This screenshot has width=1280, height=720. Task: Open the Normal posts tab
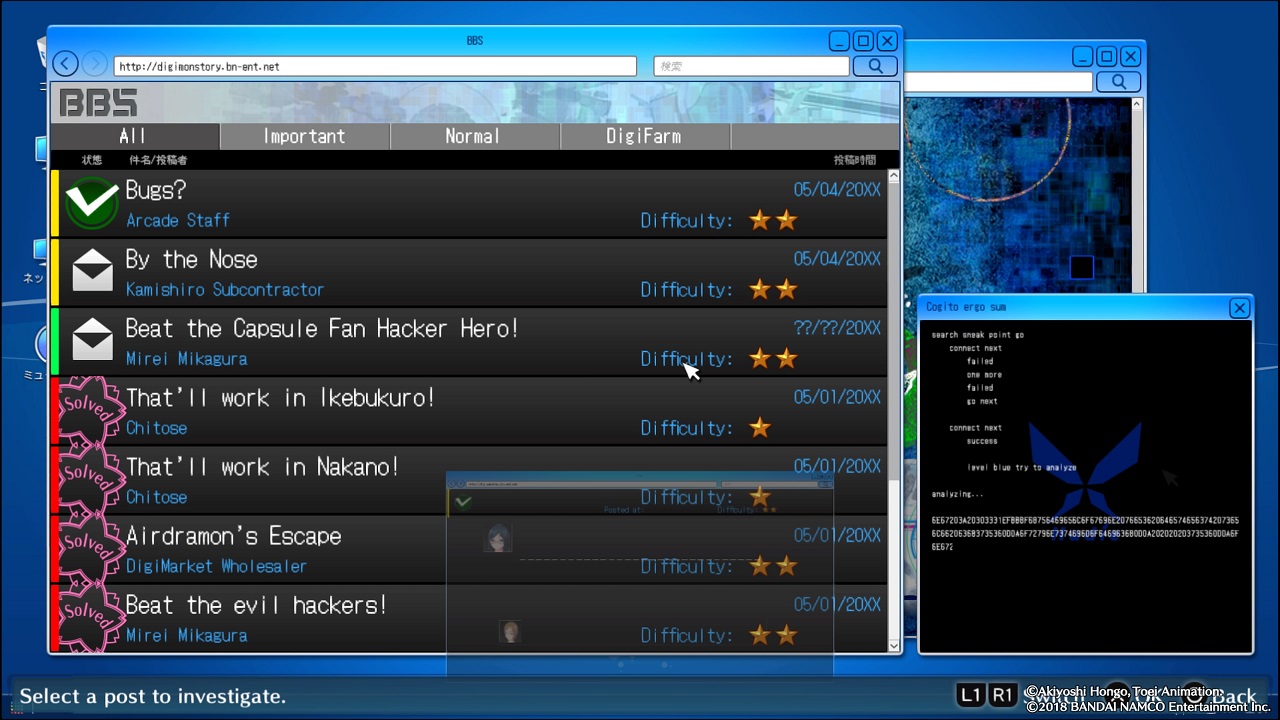click(x=474, y=136)
